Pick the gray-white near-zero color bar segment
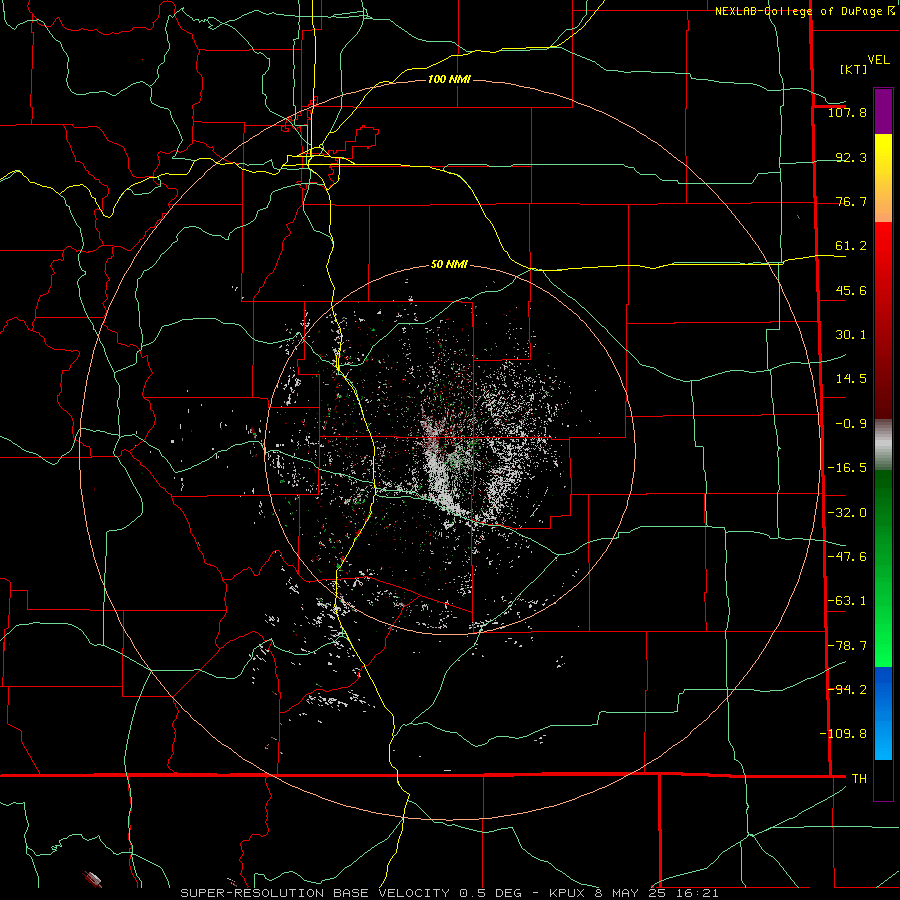The height and width of the screenshot is (900, 900). tap(883, 445)
